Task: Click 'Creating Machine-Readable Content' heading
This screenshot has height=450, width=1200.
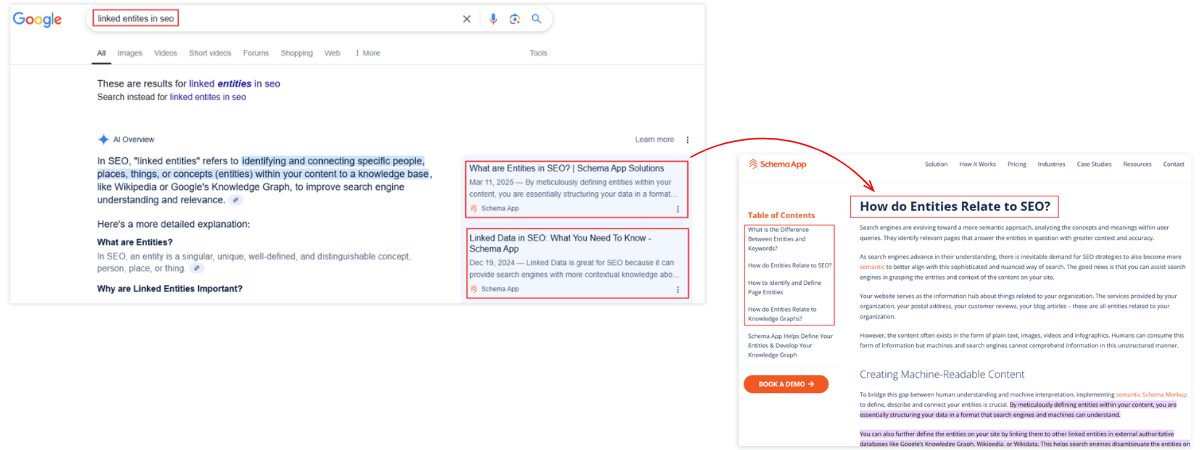Action: [x=942, y=374]
